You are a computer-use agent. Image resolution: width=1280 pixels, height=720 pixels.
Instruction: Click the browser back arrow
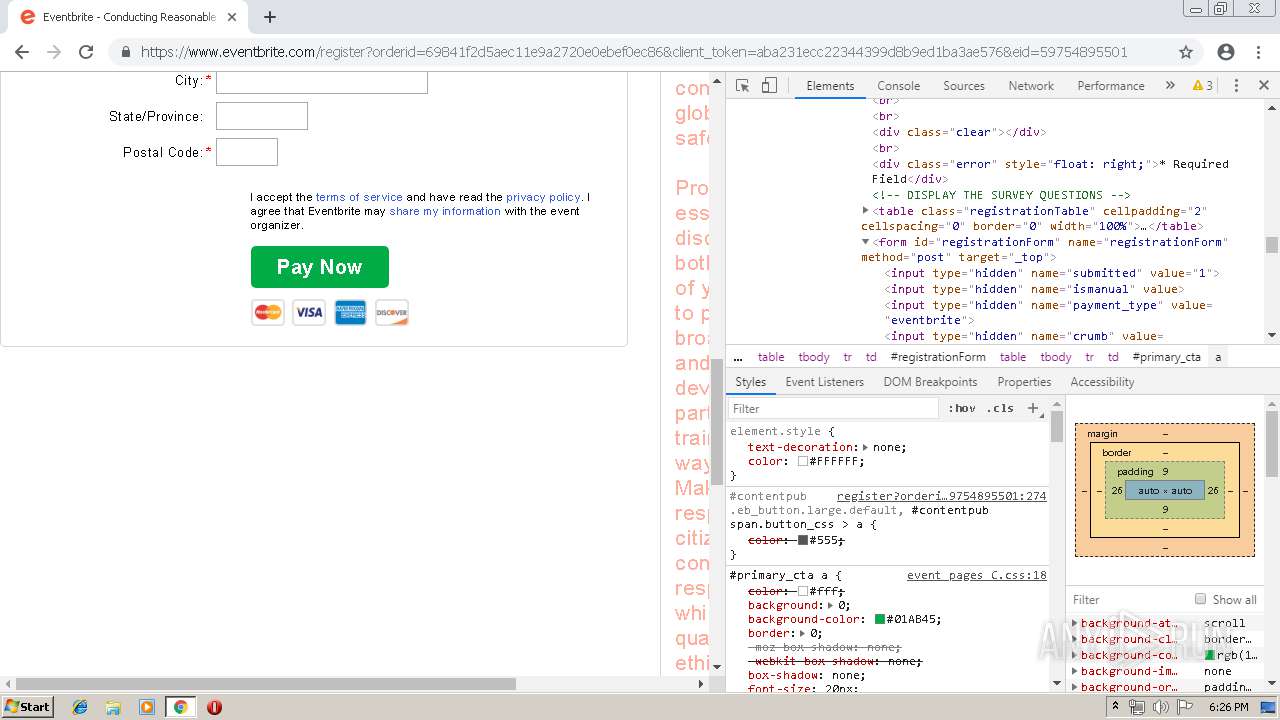click(x=22, y=52)
